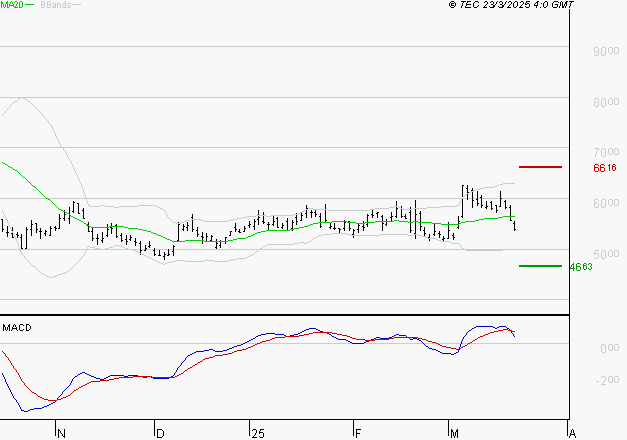Screen dimensions: 627x440
Task: Select the 6000 price axis label
Action: (604, 203)
